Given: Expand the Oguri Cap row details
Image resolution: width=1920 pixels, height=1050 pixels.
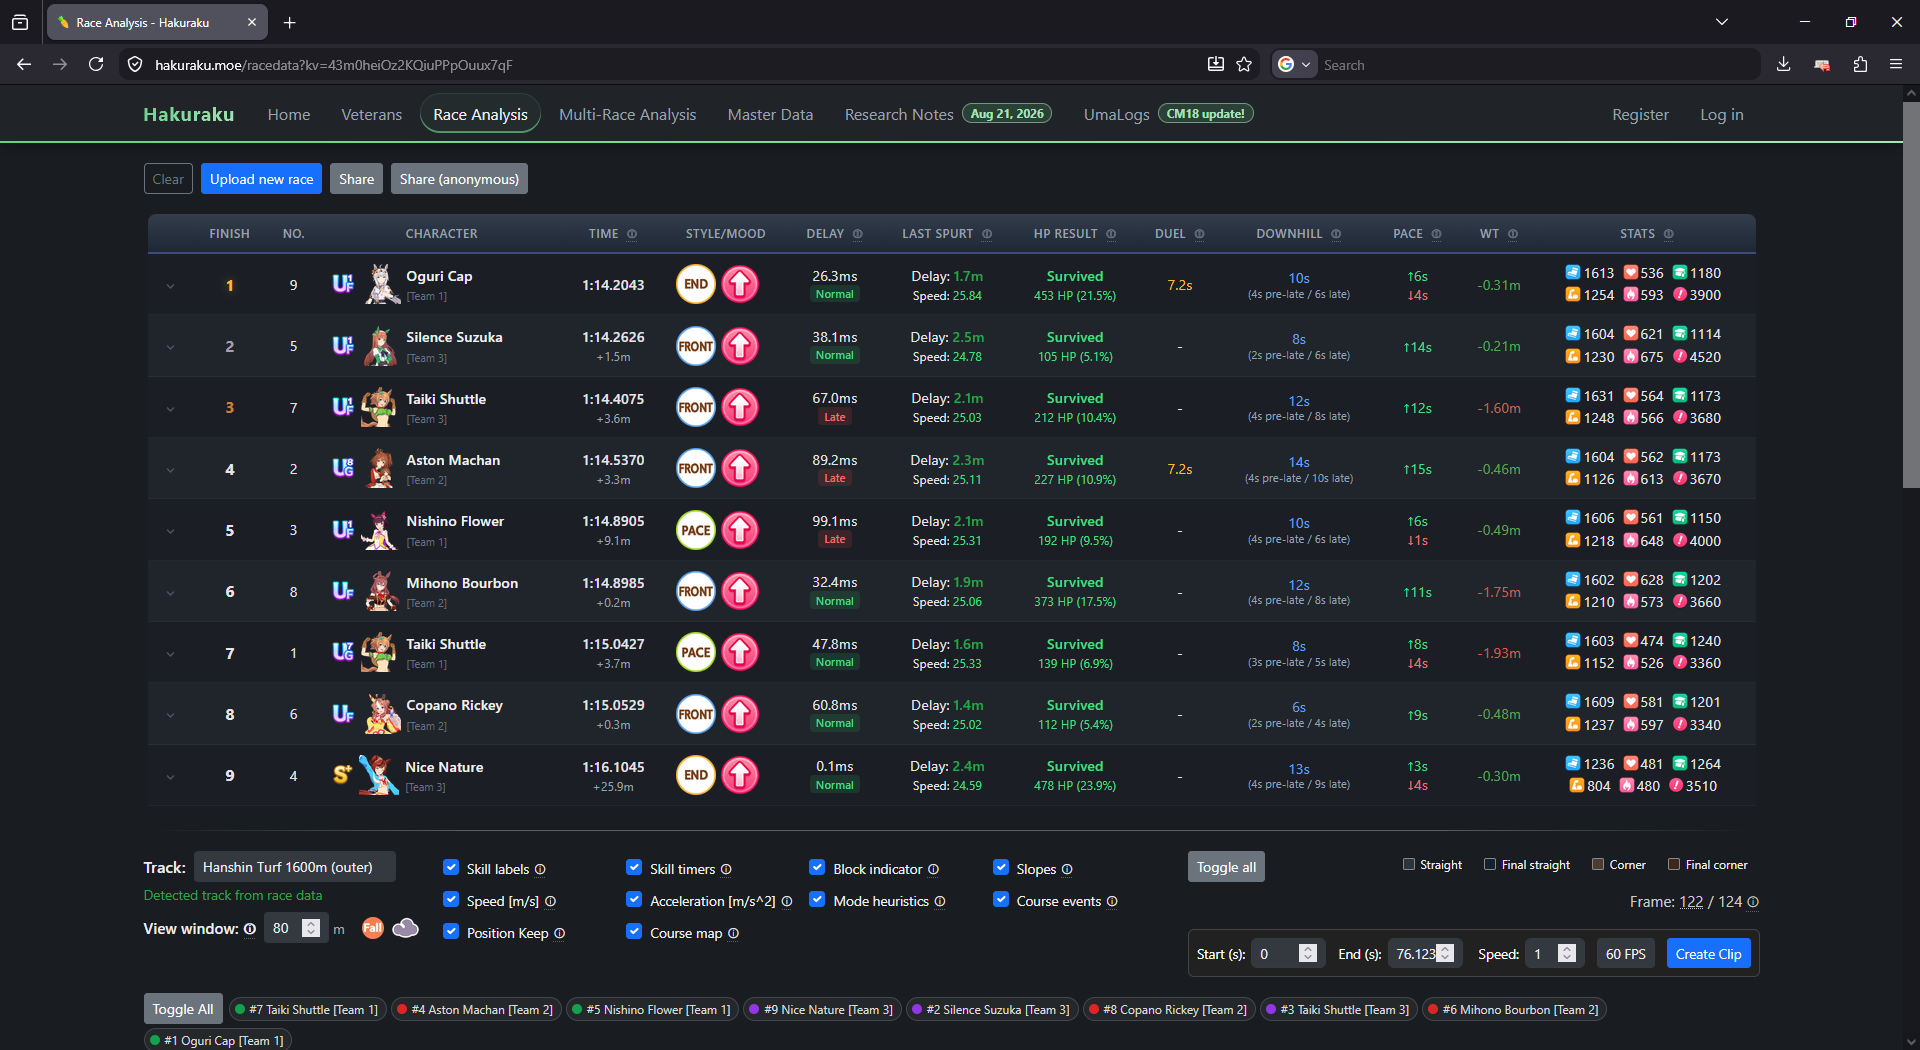Looking at the screenshot, I should [170, 286].
